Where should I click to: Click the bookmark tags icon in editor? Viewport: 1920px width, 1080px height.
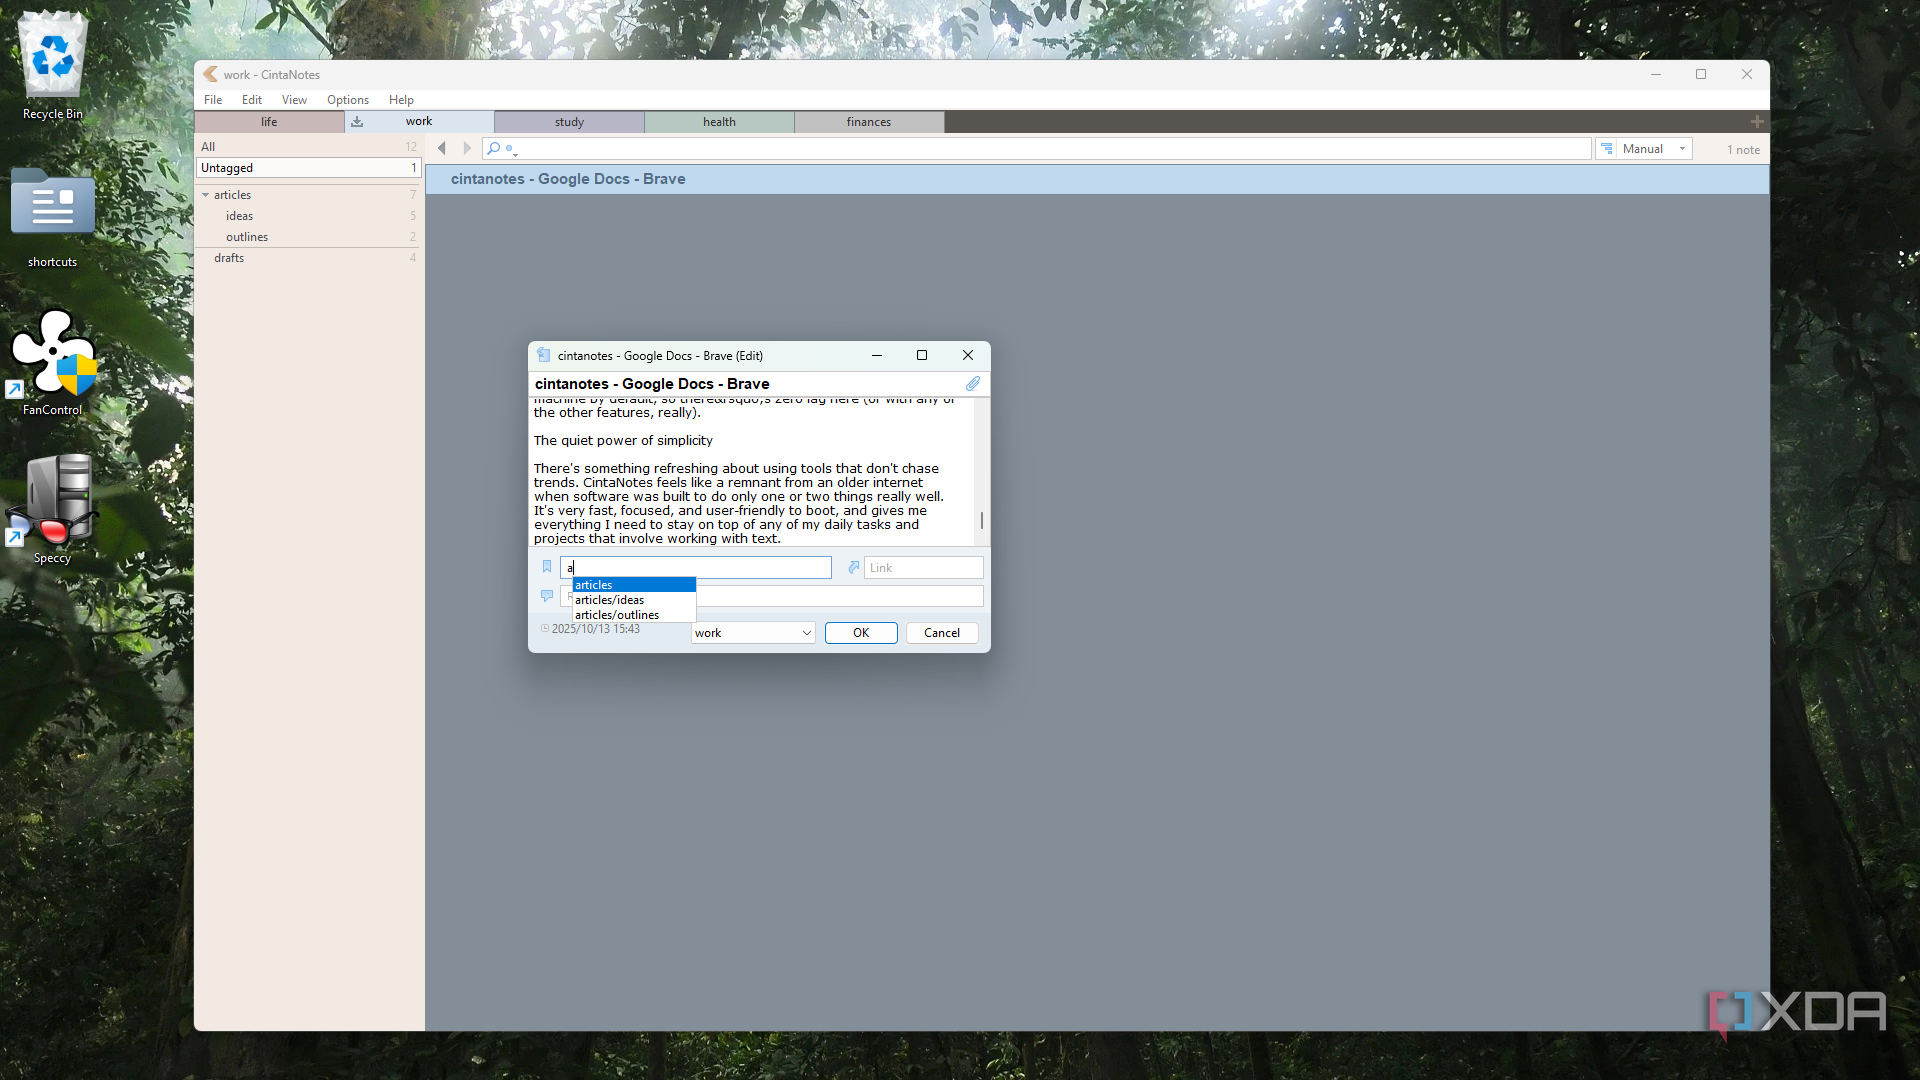click(547, 567)
